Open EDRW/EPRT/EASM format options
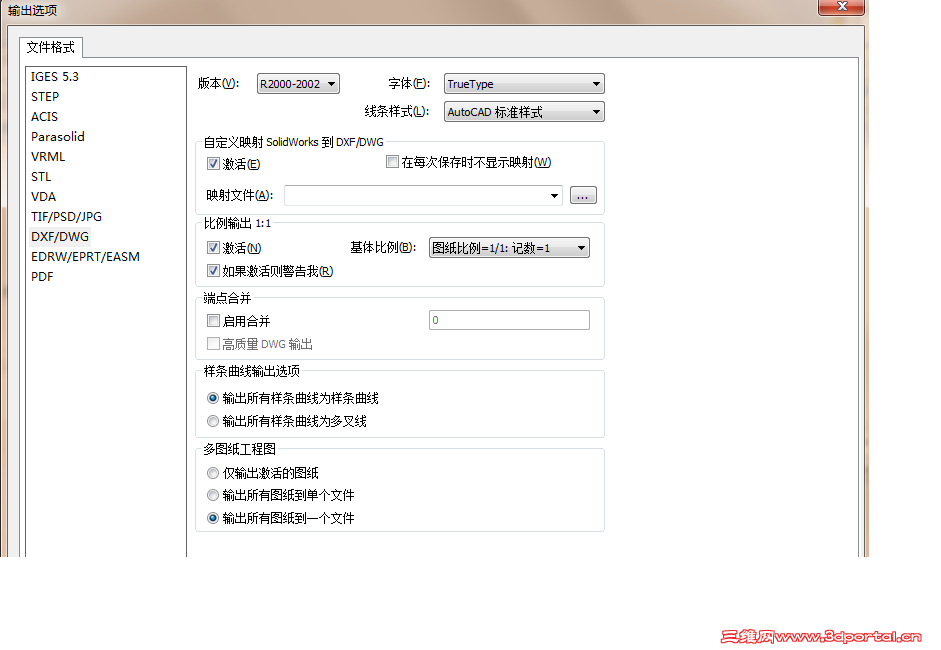The image size is (941, 650). tap(85, 257)
